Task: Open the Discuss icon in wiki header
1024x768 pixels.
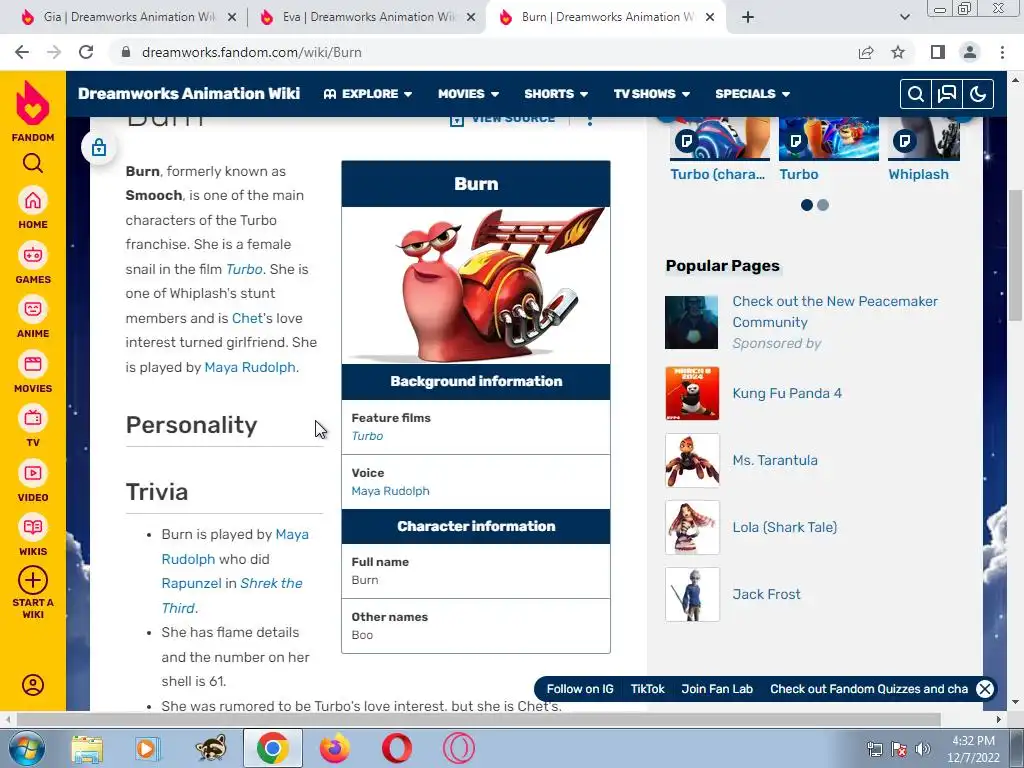Action: point(946,94)
